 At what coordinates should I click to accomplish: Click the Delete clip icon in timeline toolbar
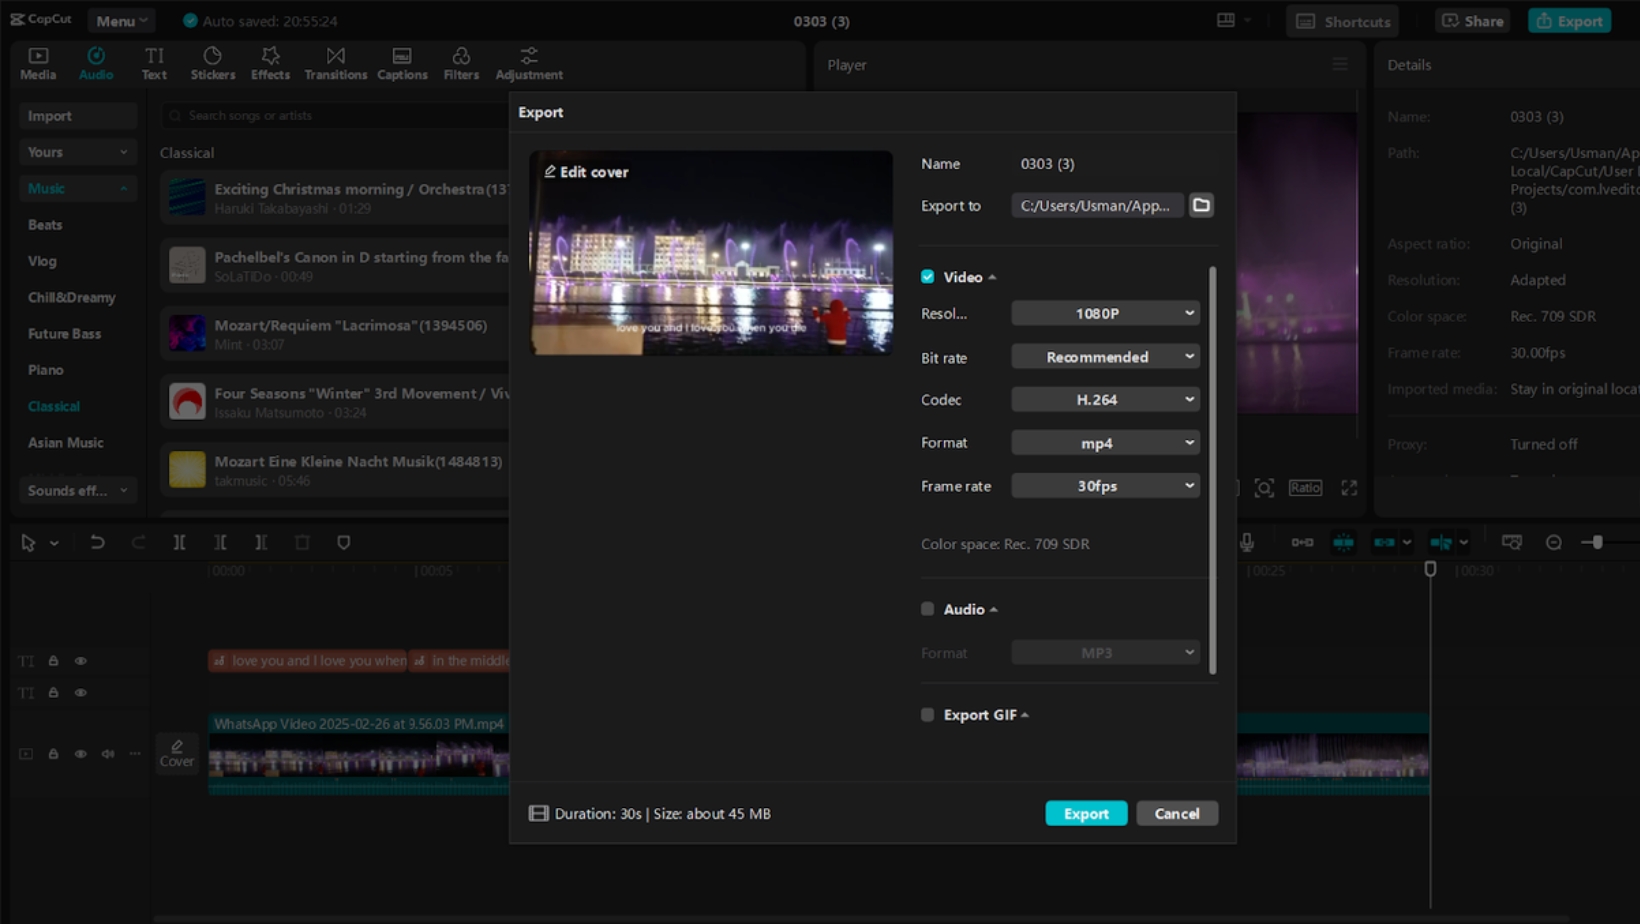tap(302, 542)
